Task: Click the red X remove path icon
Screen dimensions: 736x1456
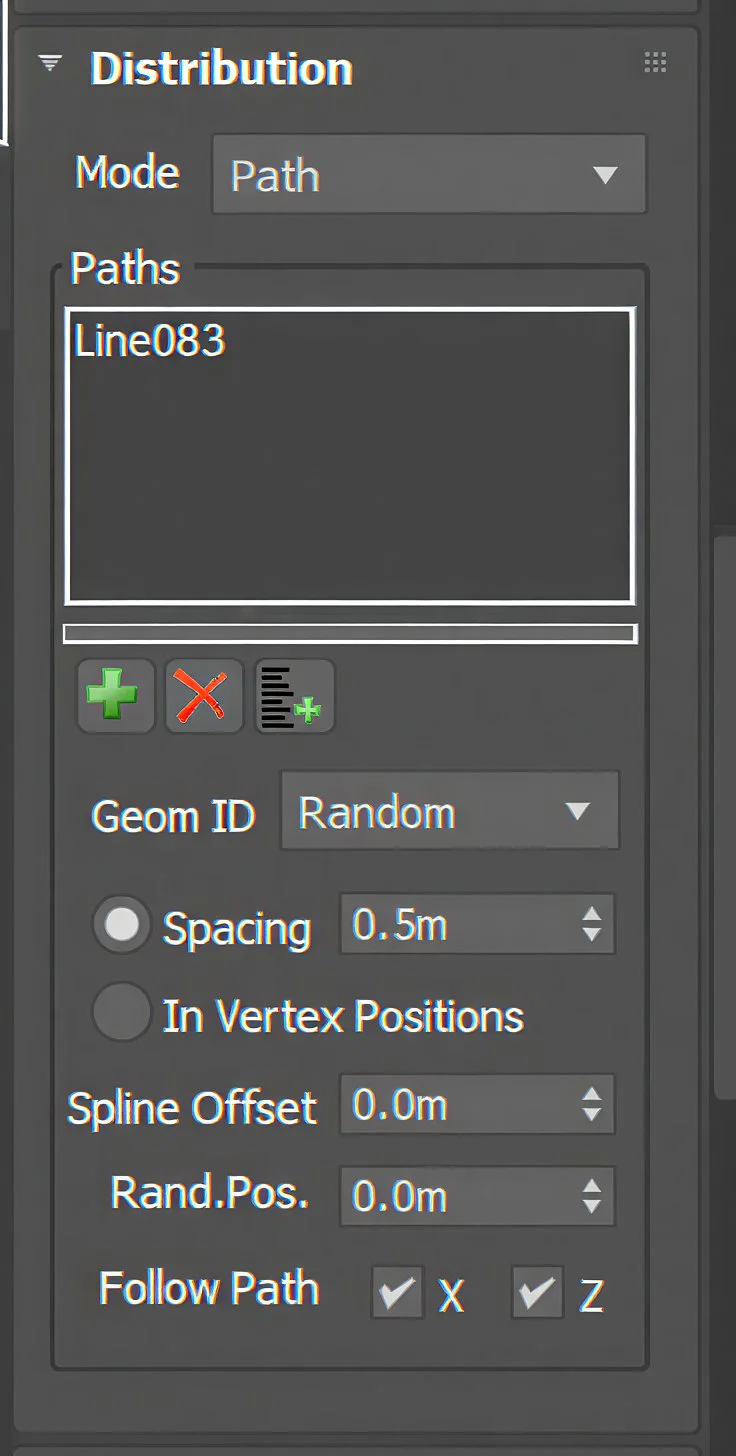Action: (204, 696)
